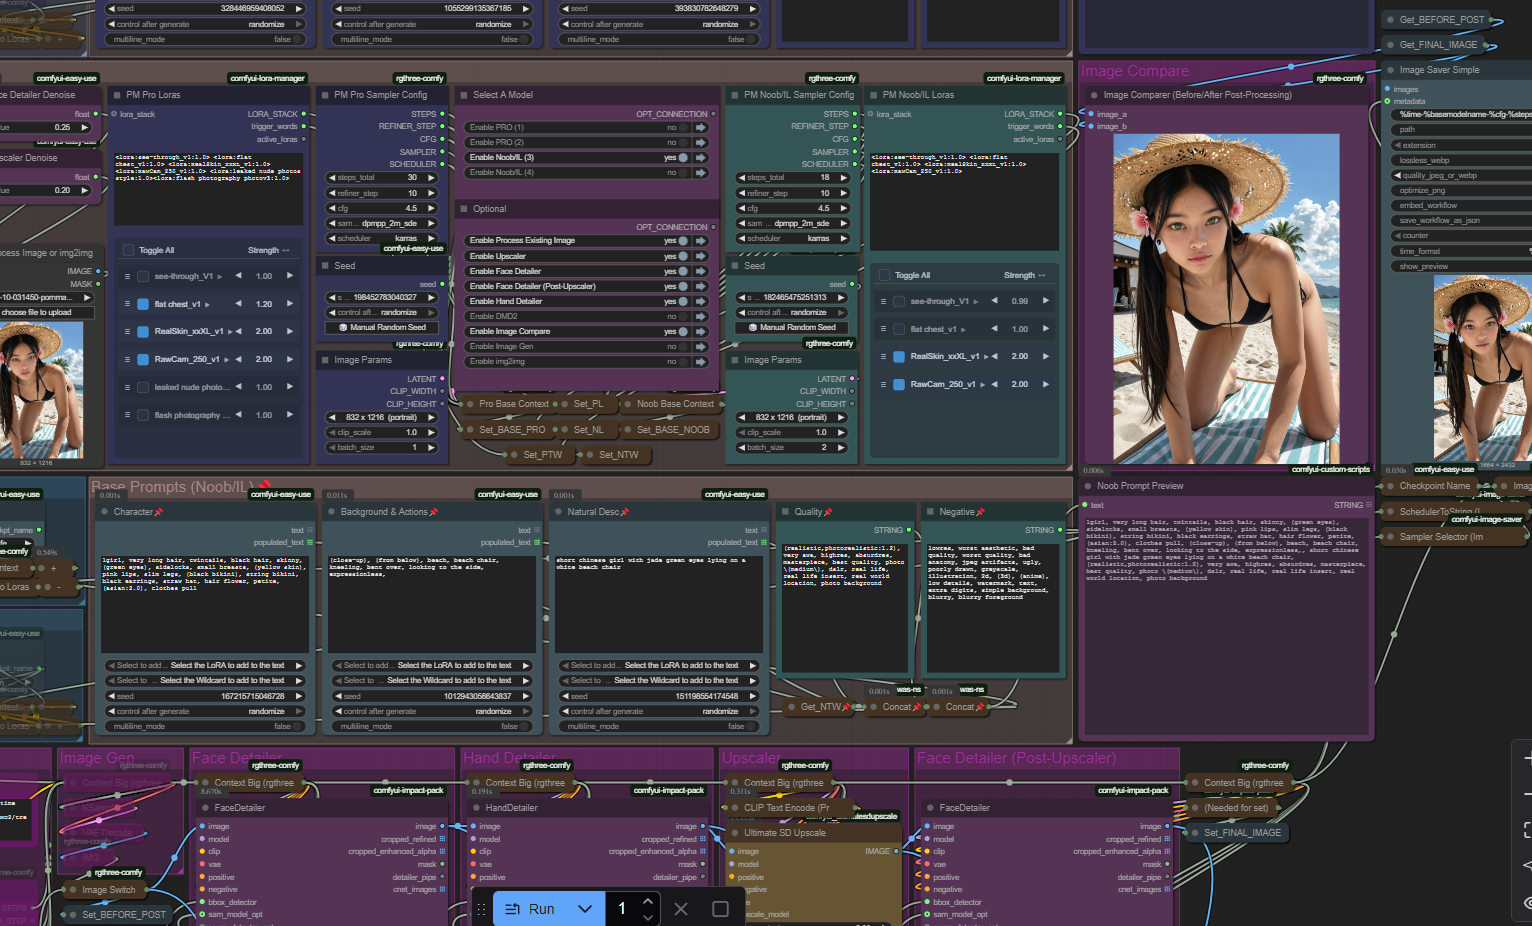Click the cancel X icon in Run toolbar

coord(681,909)
